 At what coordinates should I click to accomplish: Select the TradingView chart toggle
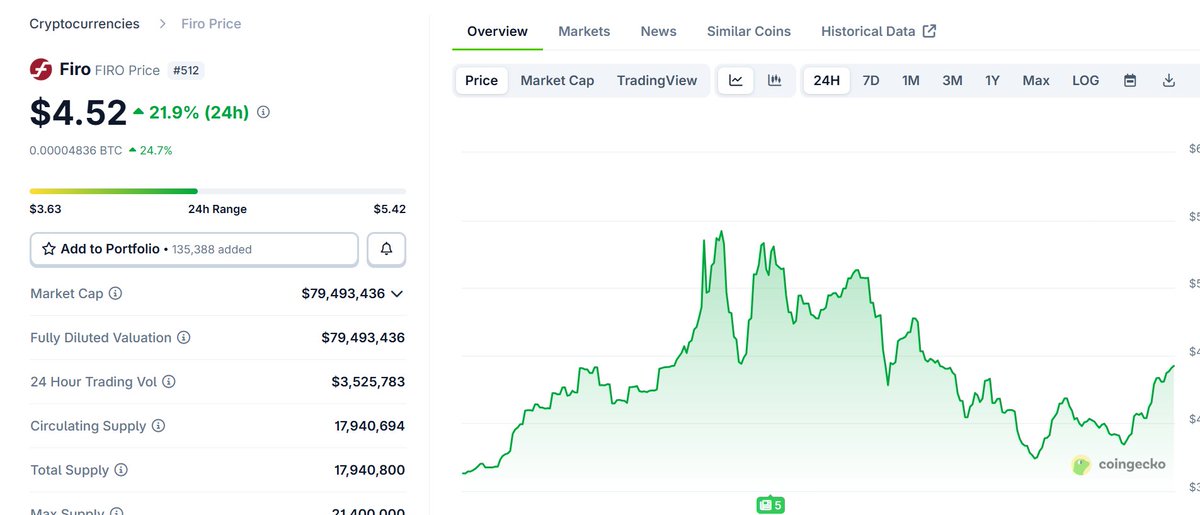pos(657,80)
